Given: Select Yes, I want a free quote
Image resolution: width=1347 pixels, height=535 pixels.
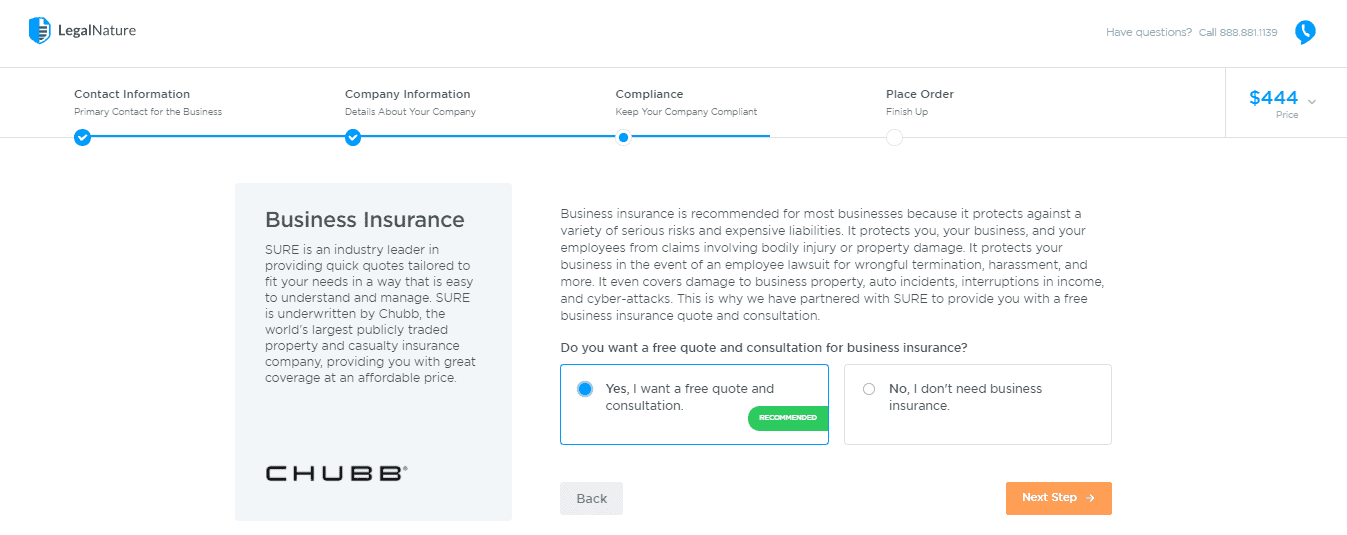Looking at the screenshot, I should click(585, 389).
